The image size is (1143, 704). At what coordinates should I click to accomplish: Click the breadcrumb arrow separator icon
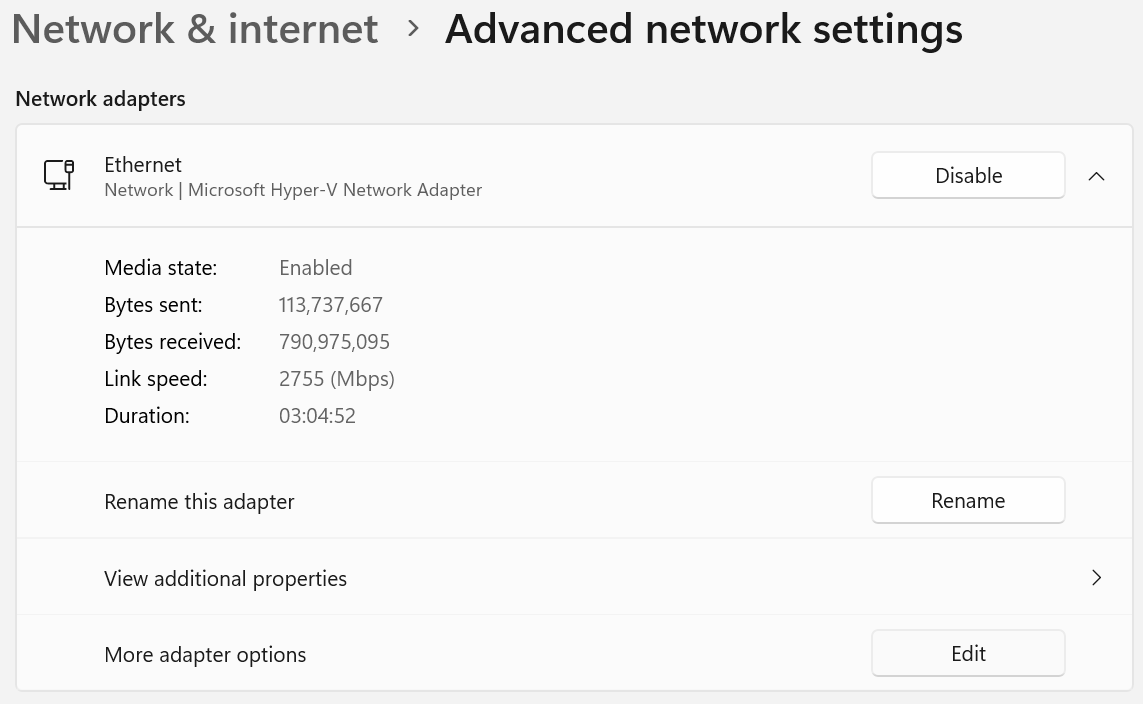click(413, 29)
